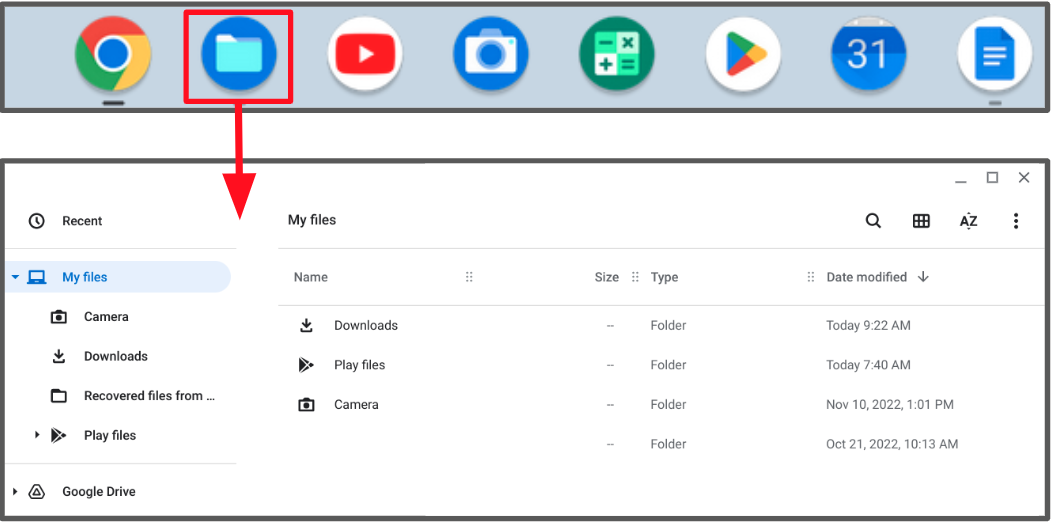Open the Calculator app icon
1051x522 pixels.
tap(616, 54)
